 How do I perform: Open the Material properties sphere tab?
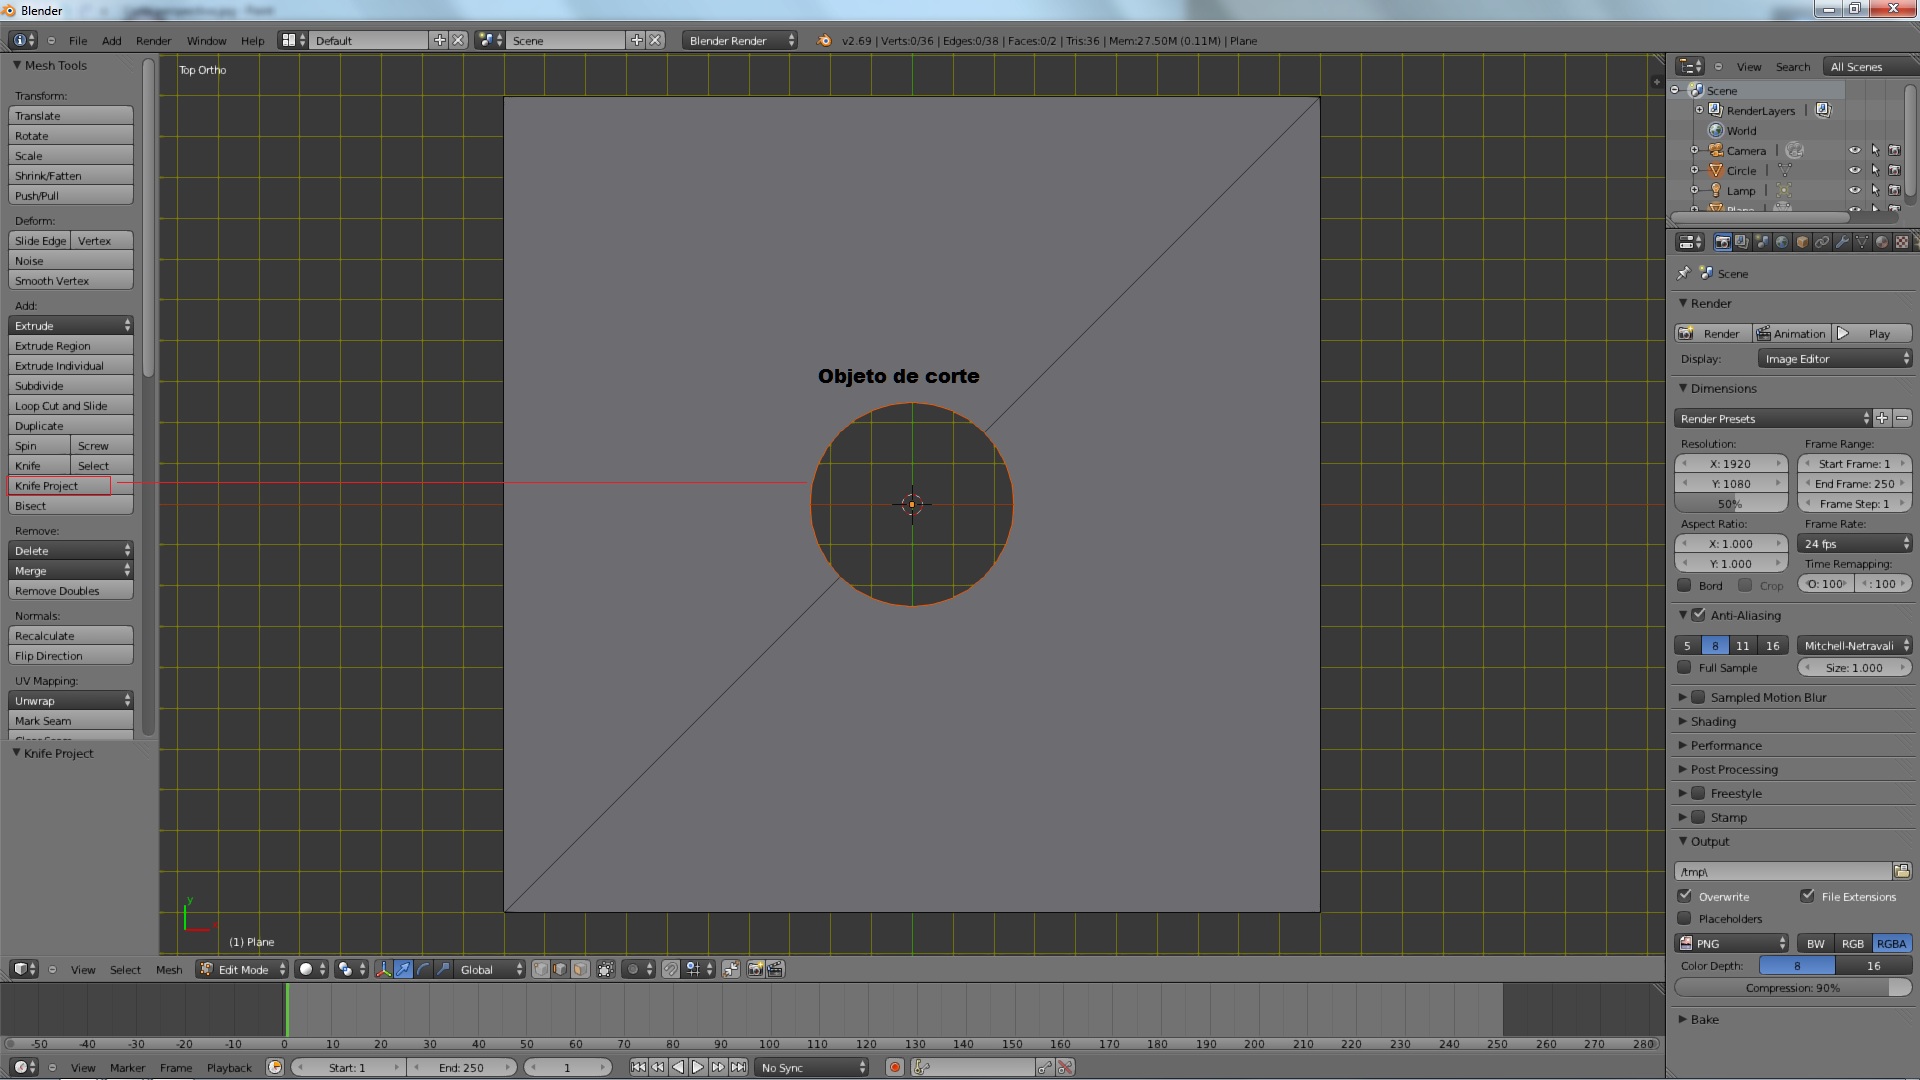[1882, 242]
